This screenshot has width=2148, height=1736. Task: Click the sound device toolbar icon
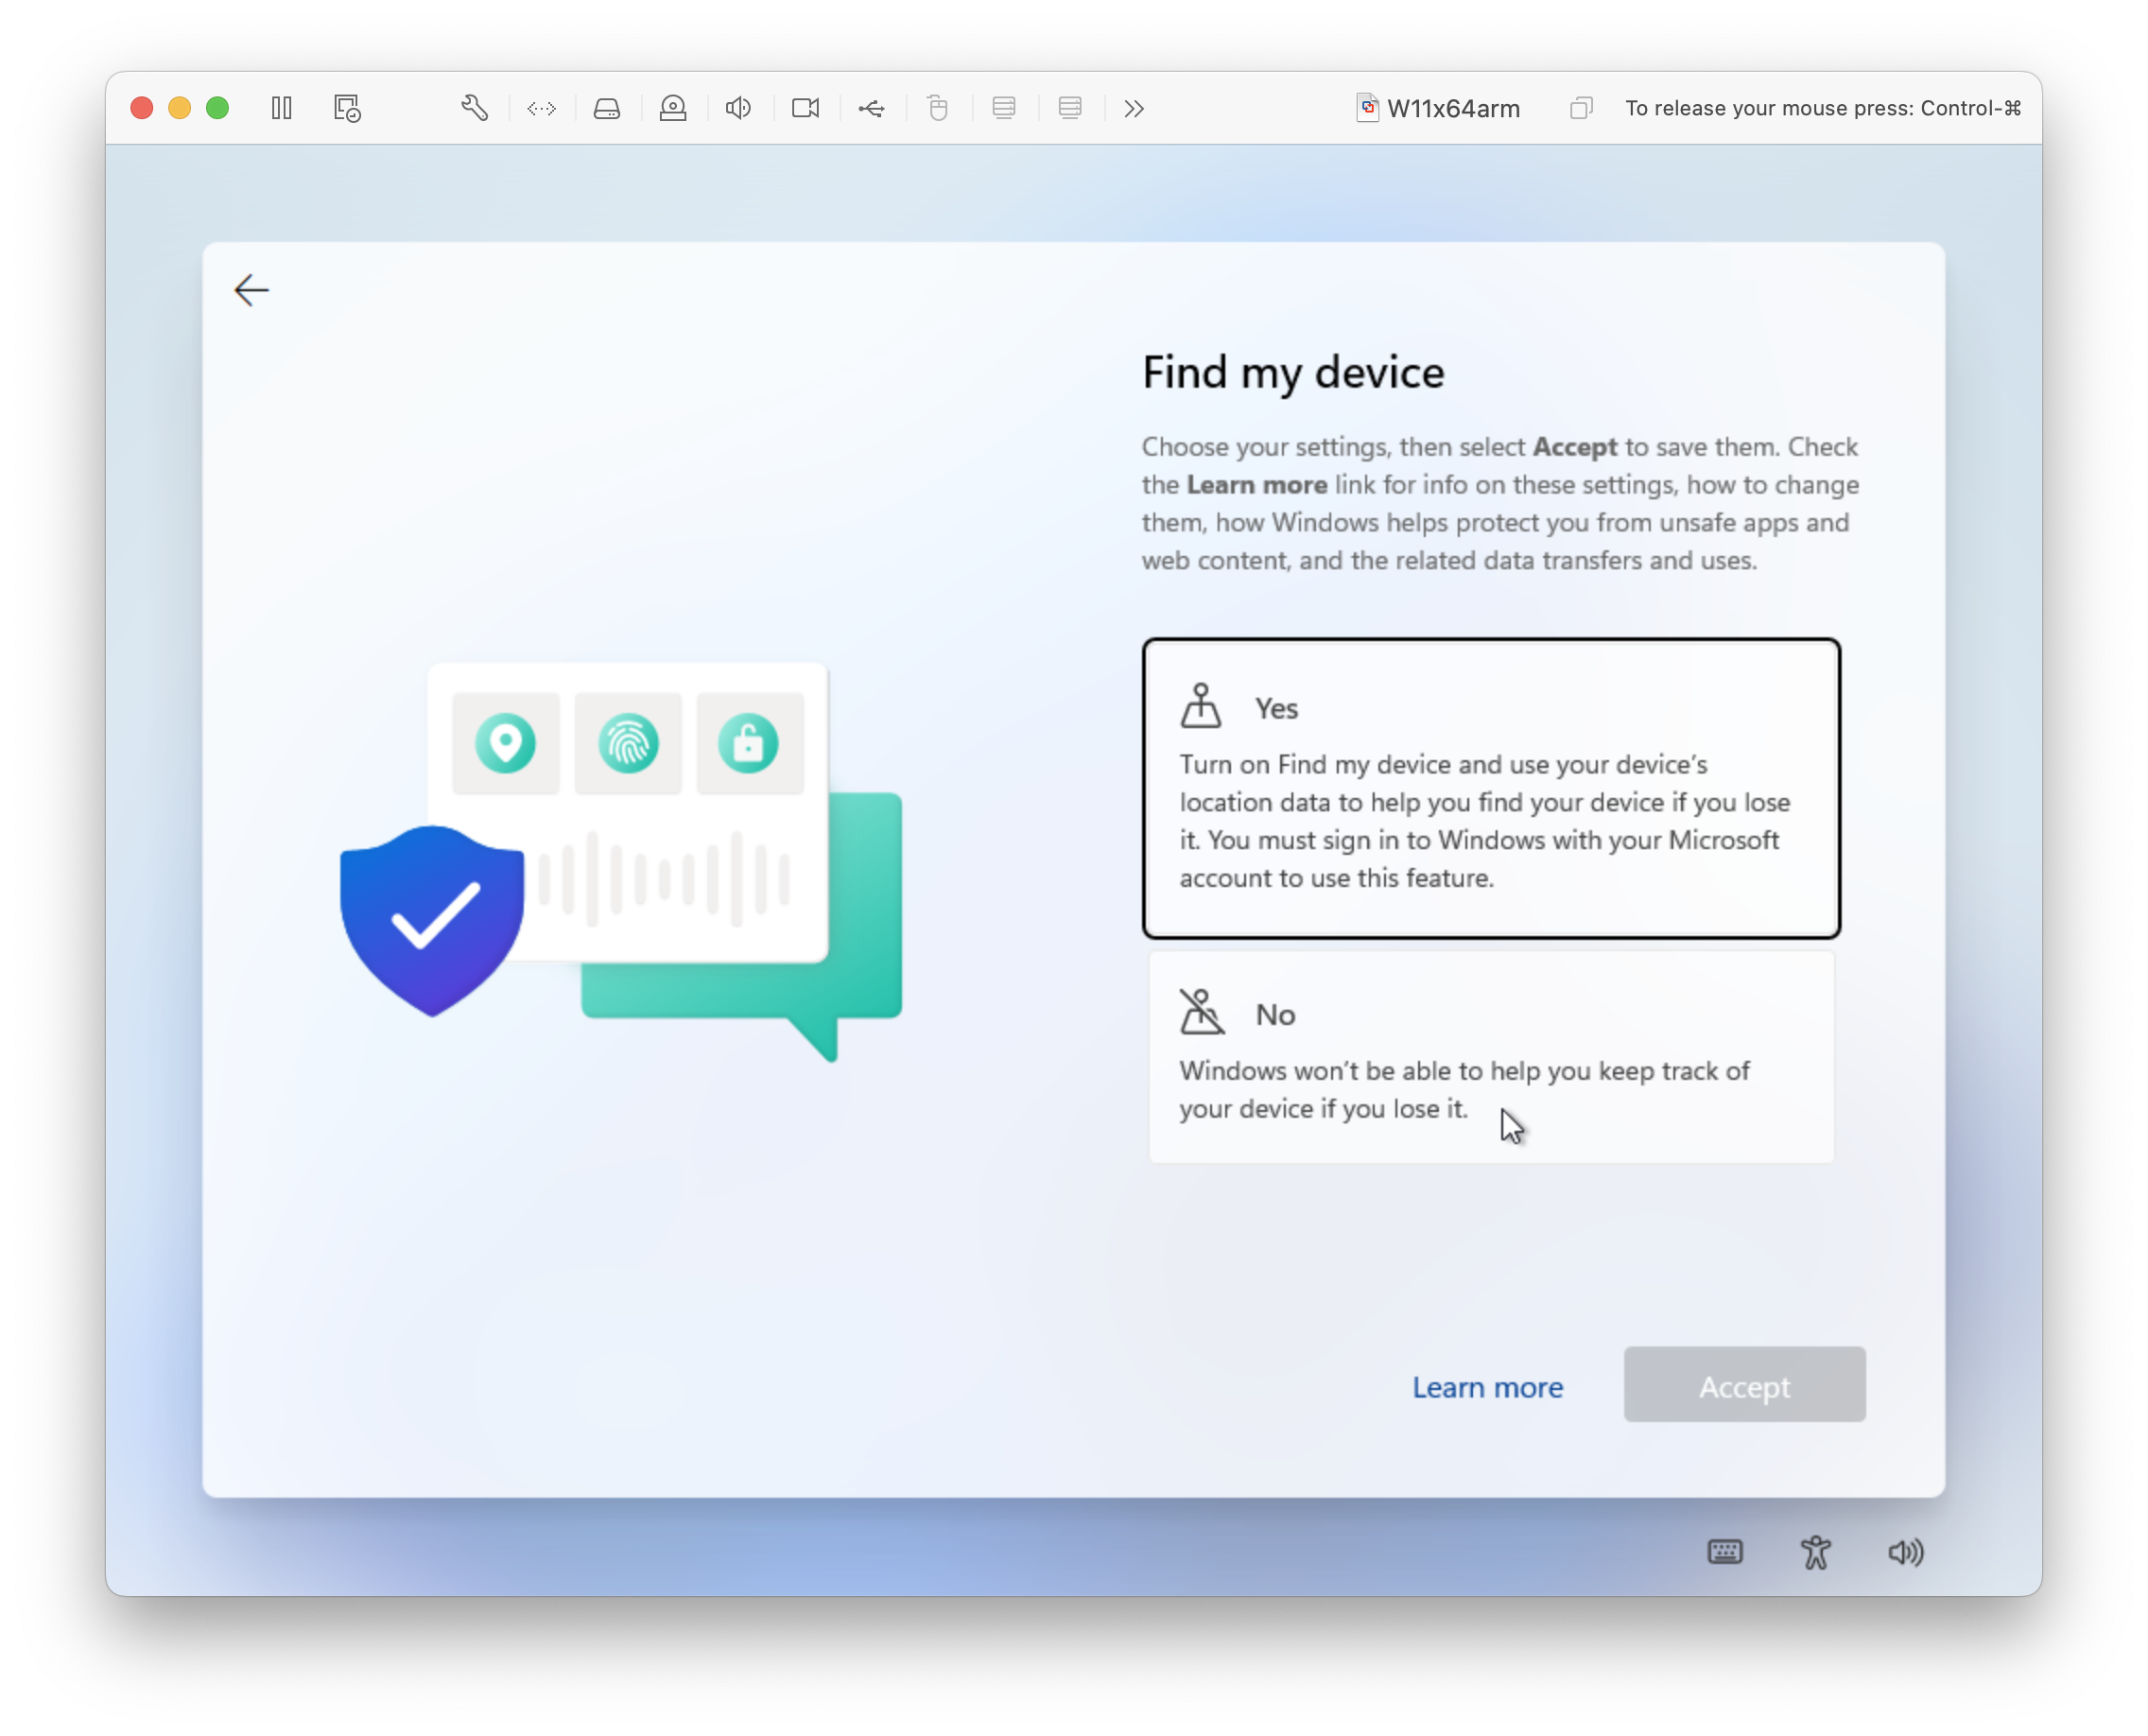click(x=738, y=108)
